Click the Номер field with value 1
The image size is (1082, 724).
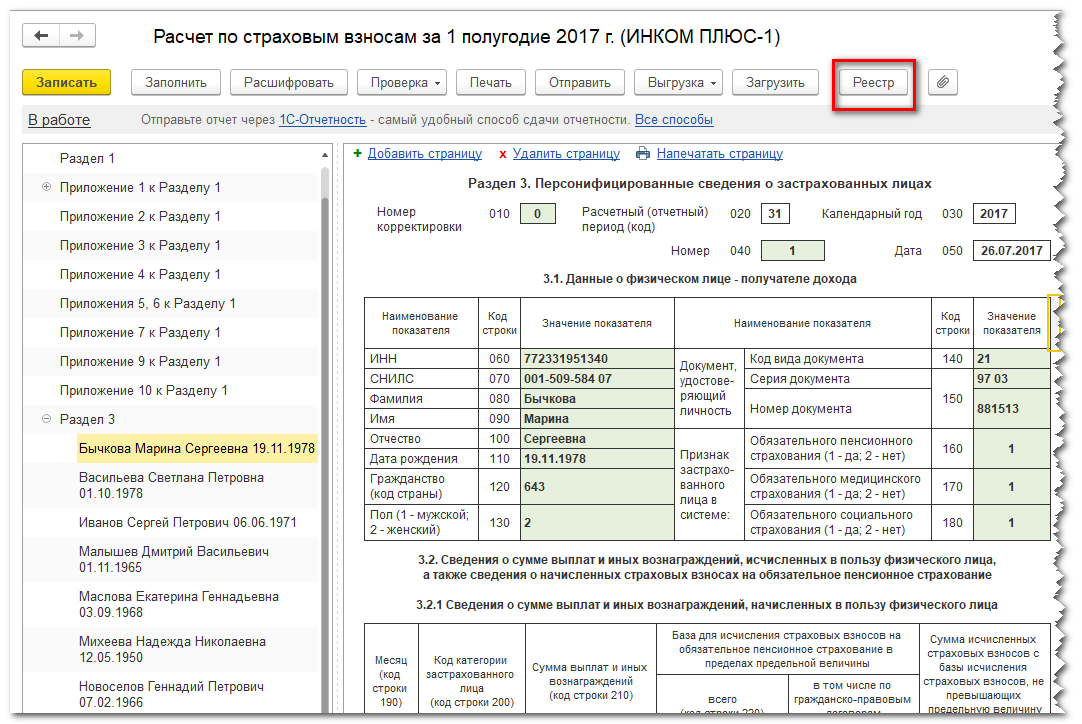click(x=792, y=251)
